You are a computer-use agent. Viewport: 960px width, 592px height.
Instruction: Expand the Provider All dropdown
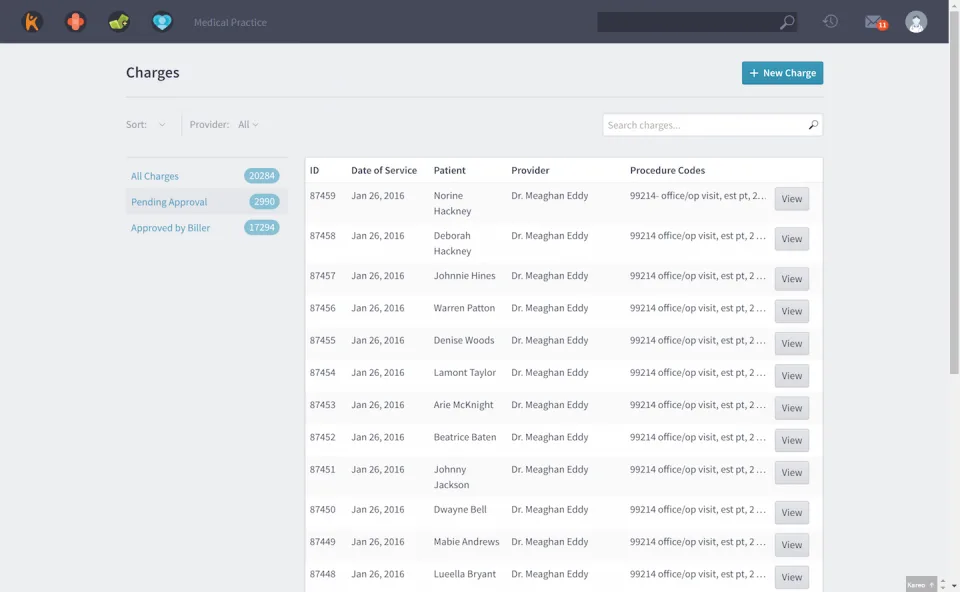248,124
